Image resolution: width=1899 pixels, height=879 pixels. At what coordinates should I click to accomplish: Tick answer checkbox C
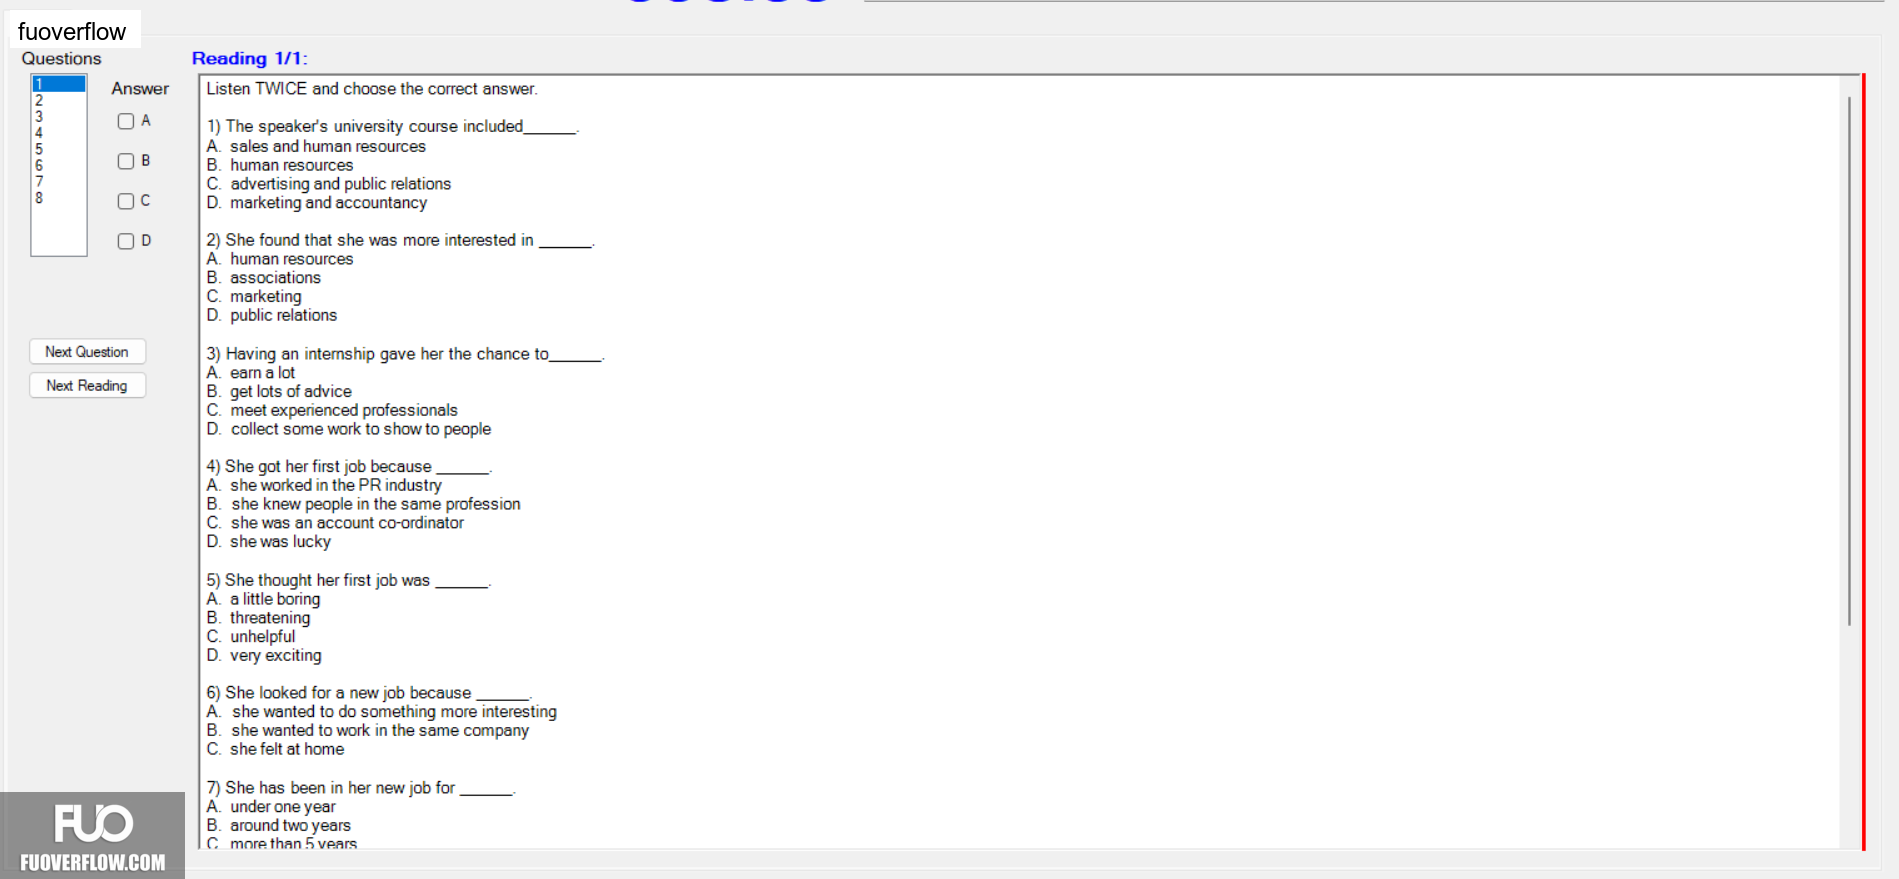point(126,201)
